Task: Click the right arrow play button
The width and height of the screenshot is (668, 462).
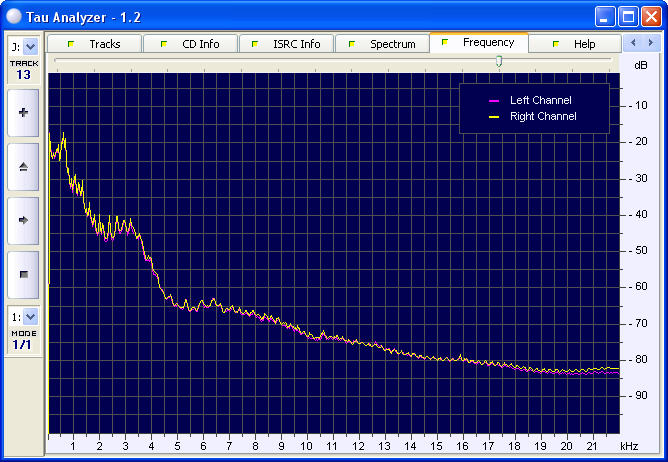Action: (23, 220)
